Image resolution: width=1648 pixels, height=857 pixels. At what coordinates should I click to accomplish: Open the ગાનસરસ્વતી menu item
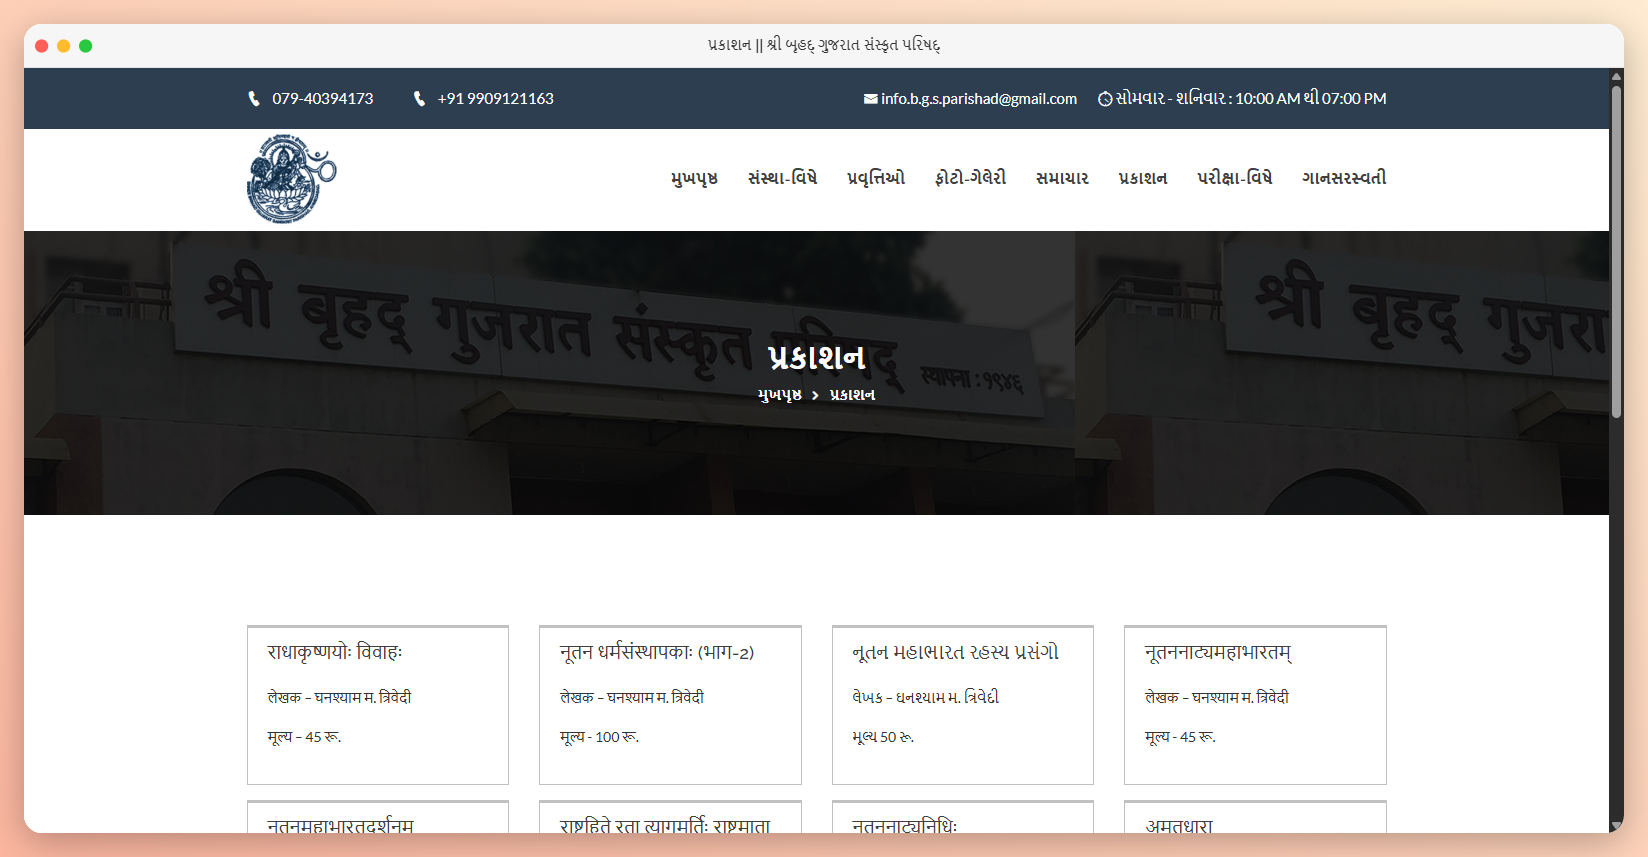[1344, 178]
